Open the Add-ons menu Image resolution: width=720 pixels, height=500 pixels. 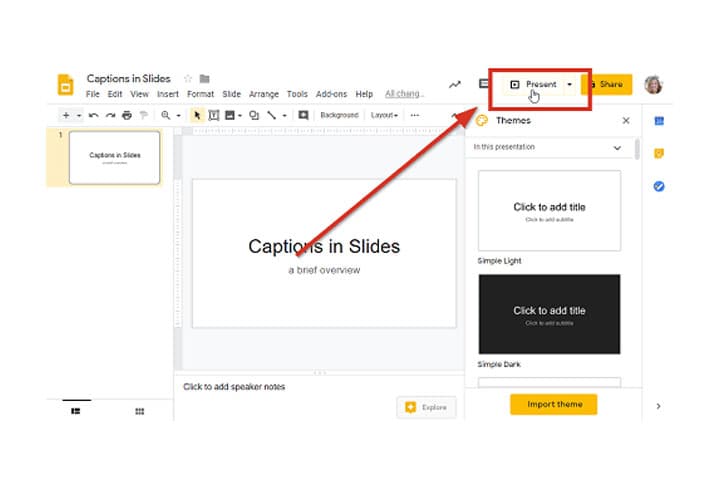pyautogui.click(x=331, y=94)
